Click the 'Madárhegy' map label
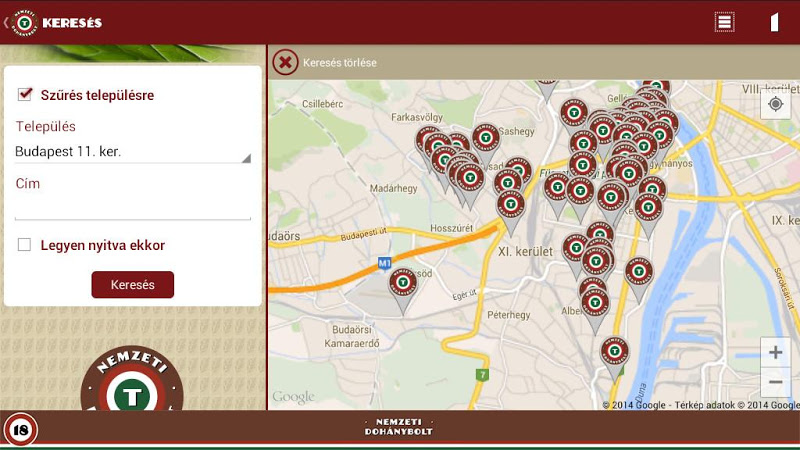The width and height of the screenshot is (800, 450). click(x=393, y=188)
